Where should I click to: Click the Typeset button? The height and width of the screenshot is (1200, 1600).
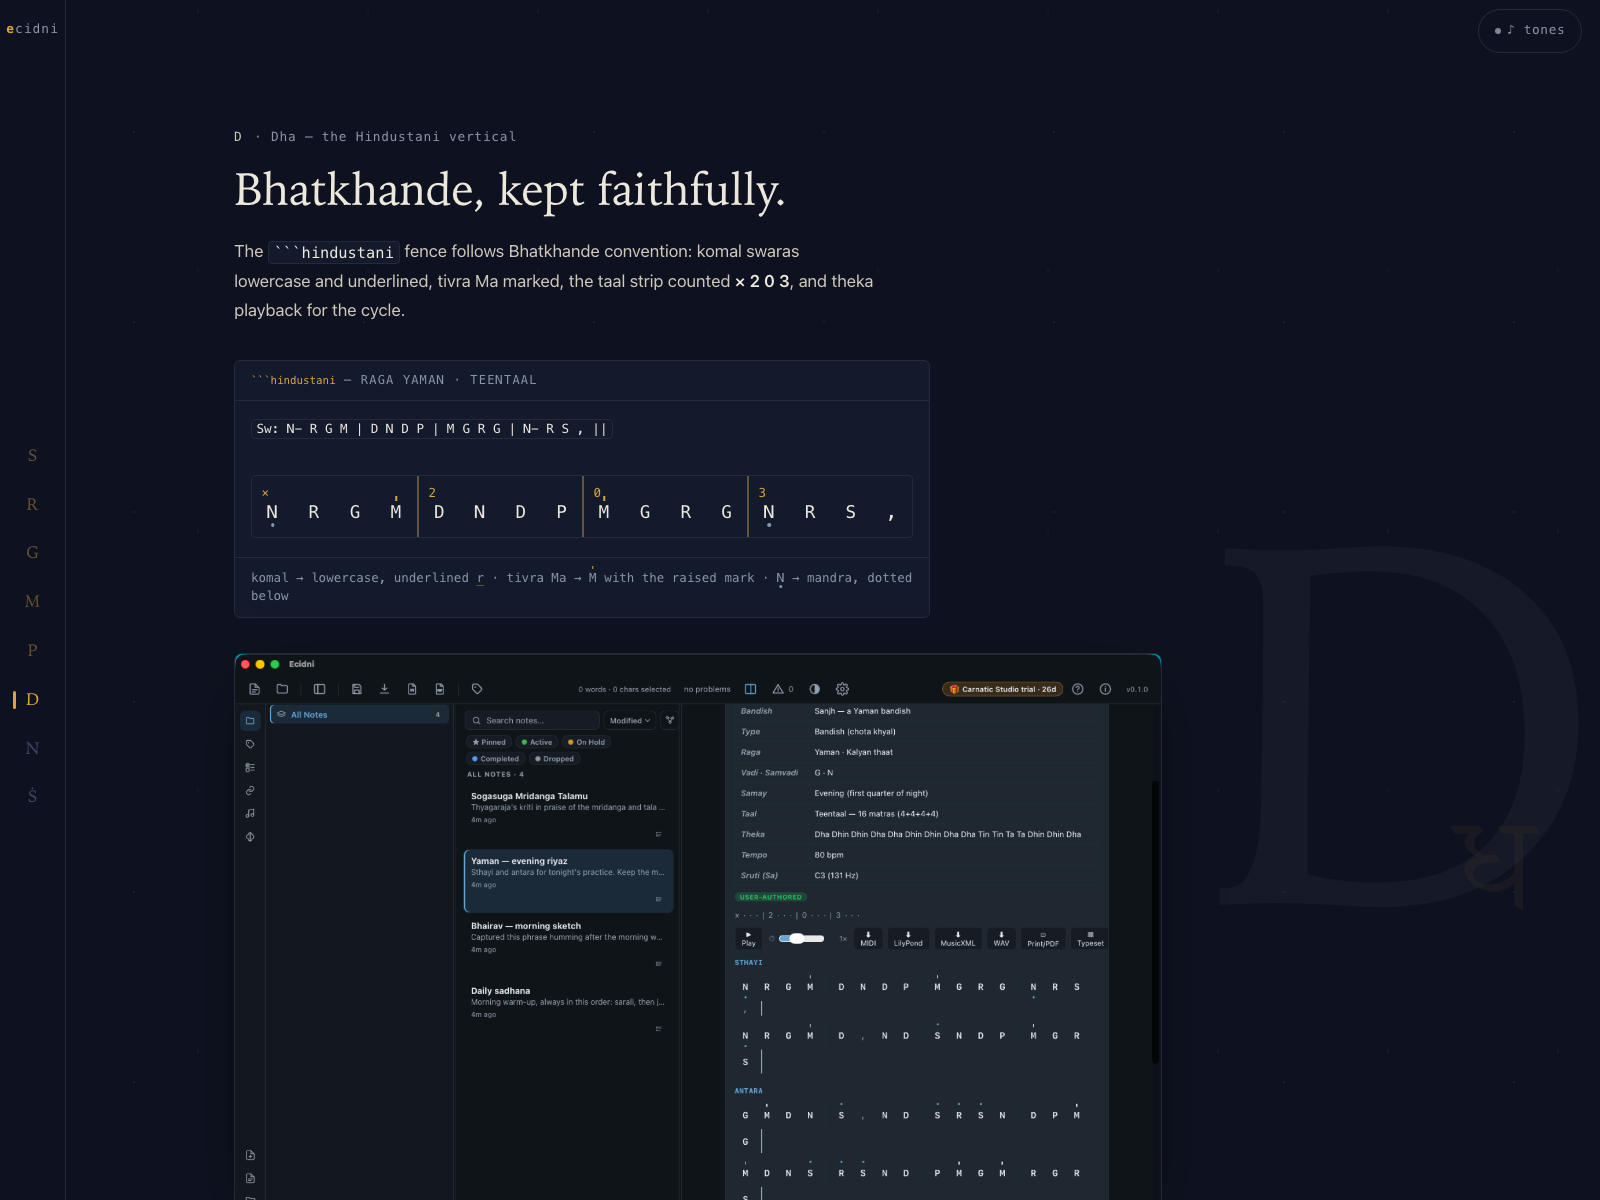[x=1090, y=939]
